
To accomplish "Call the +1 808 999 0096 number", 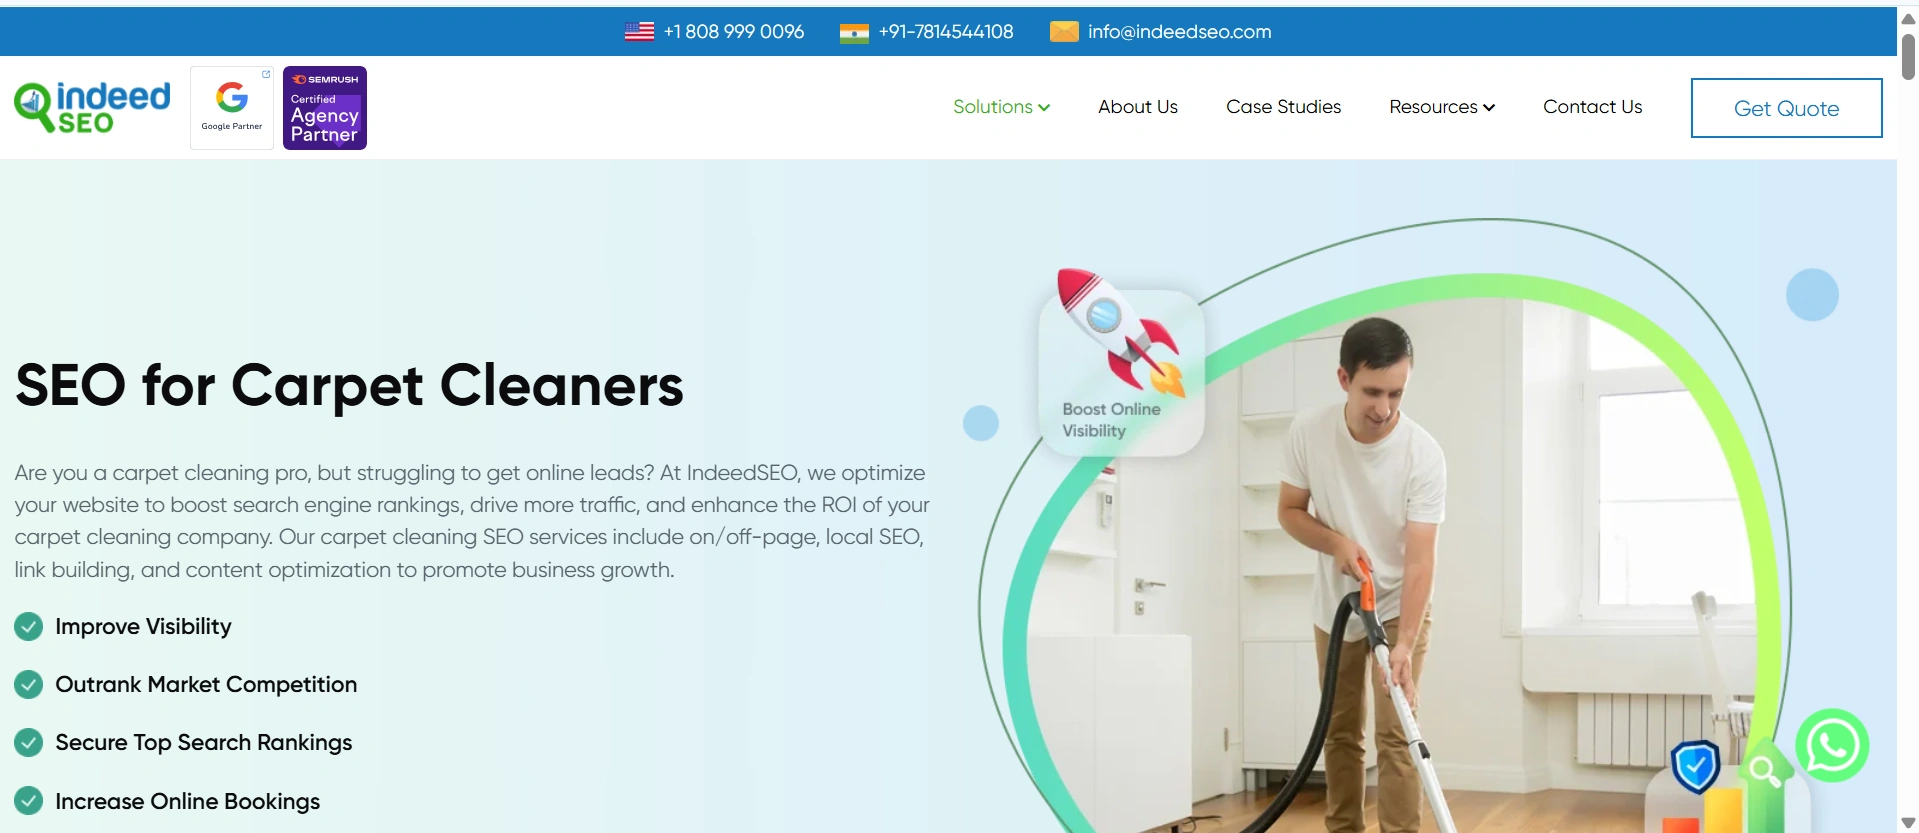I will pyautogui.click(x=734, y=32).
